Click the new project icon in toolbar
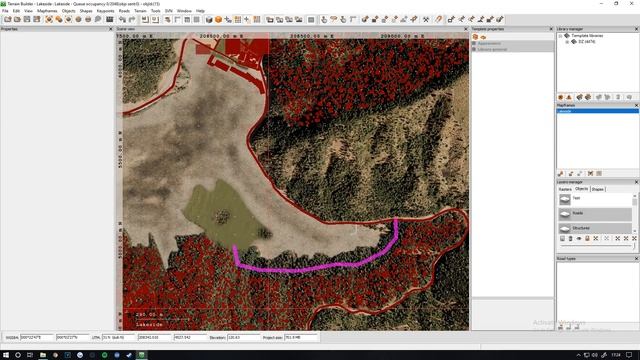 (x=8, y=19)
